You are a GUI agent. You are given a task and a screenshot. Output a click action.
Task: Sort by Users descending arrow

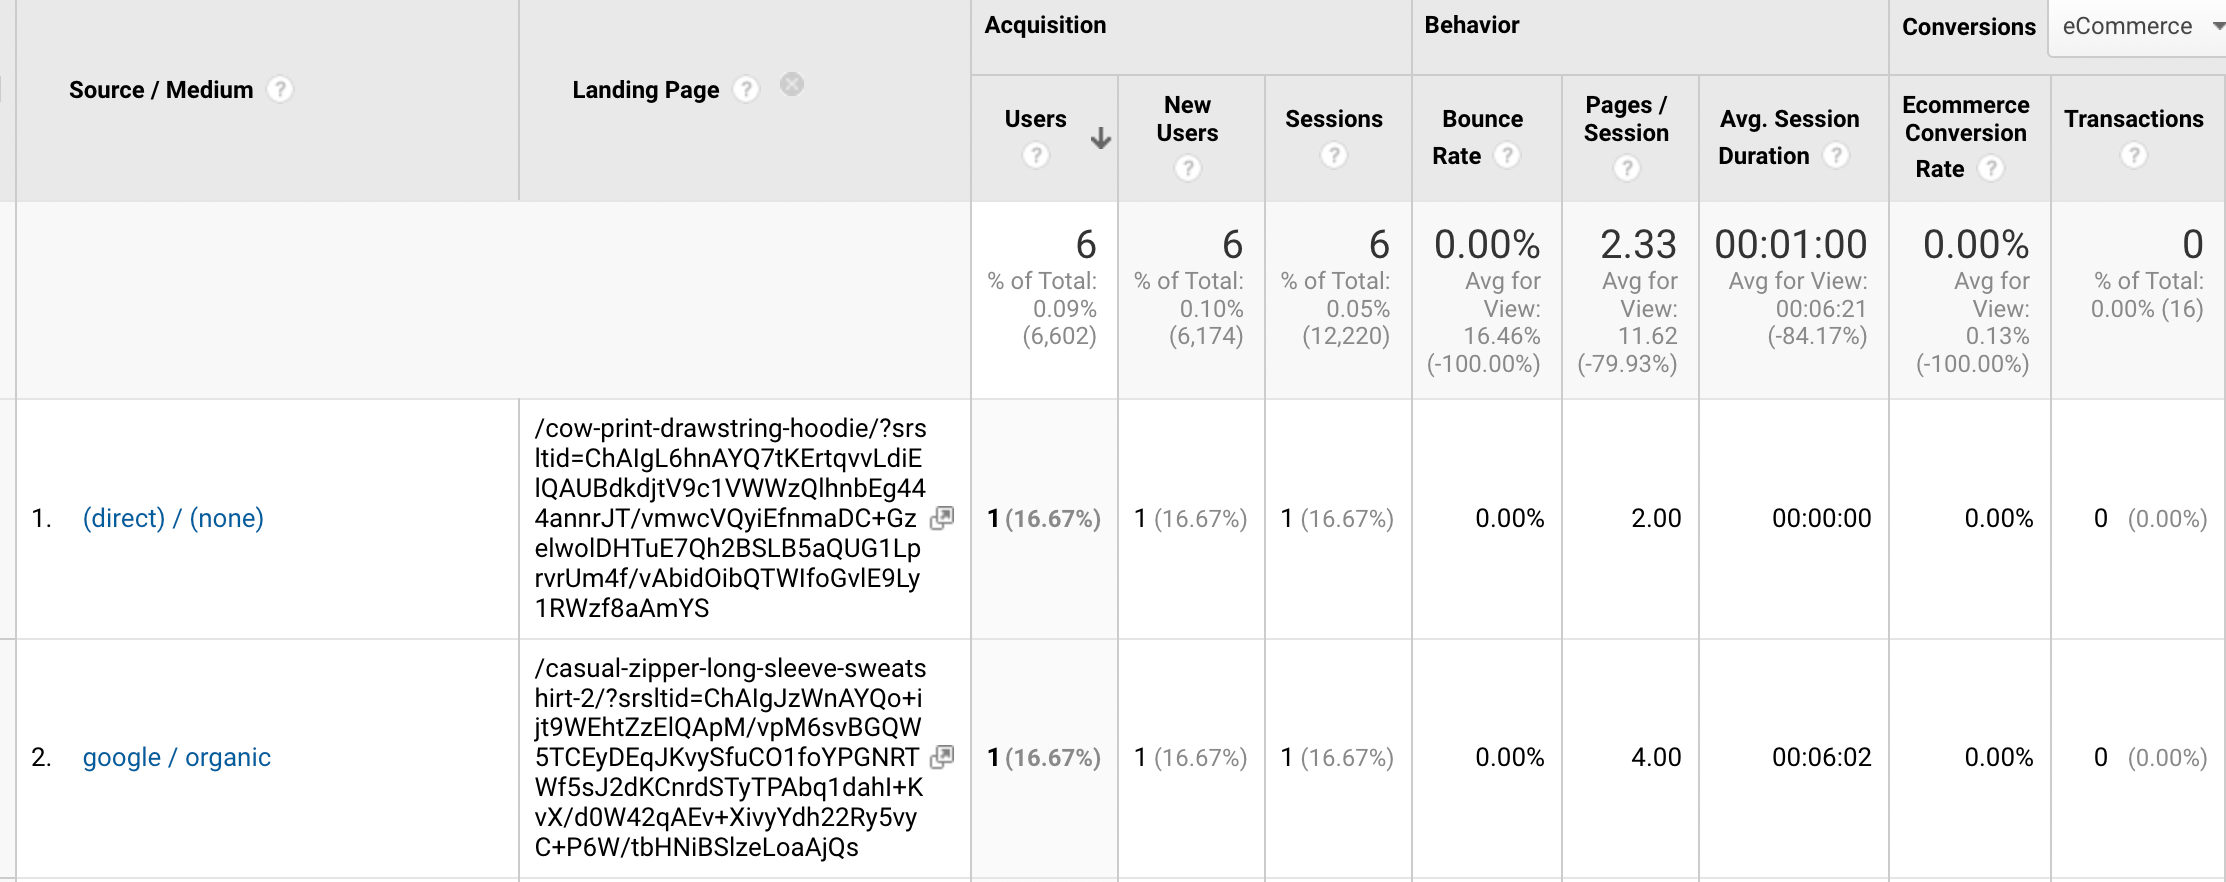tap(1101, 138)
